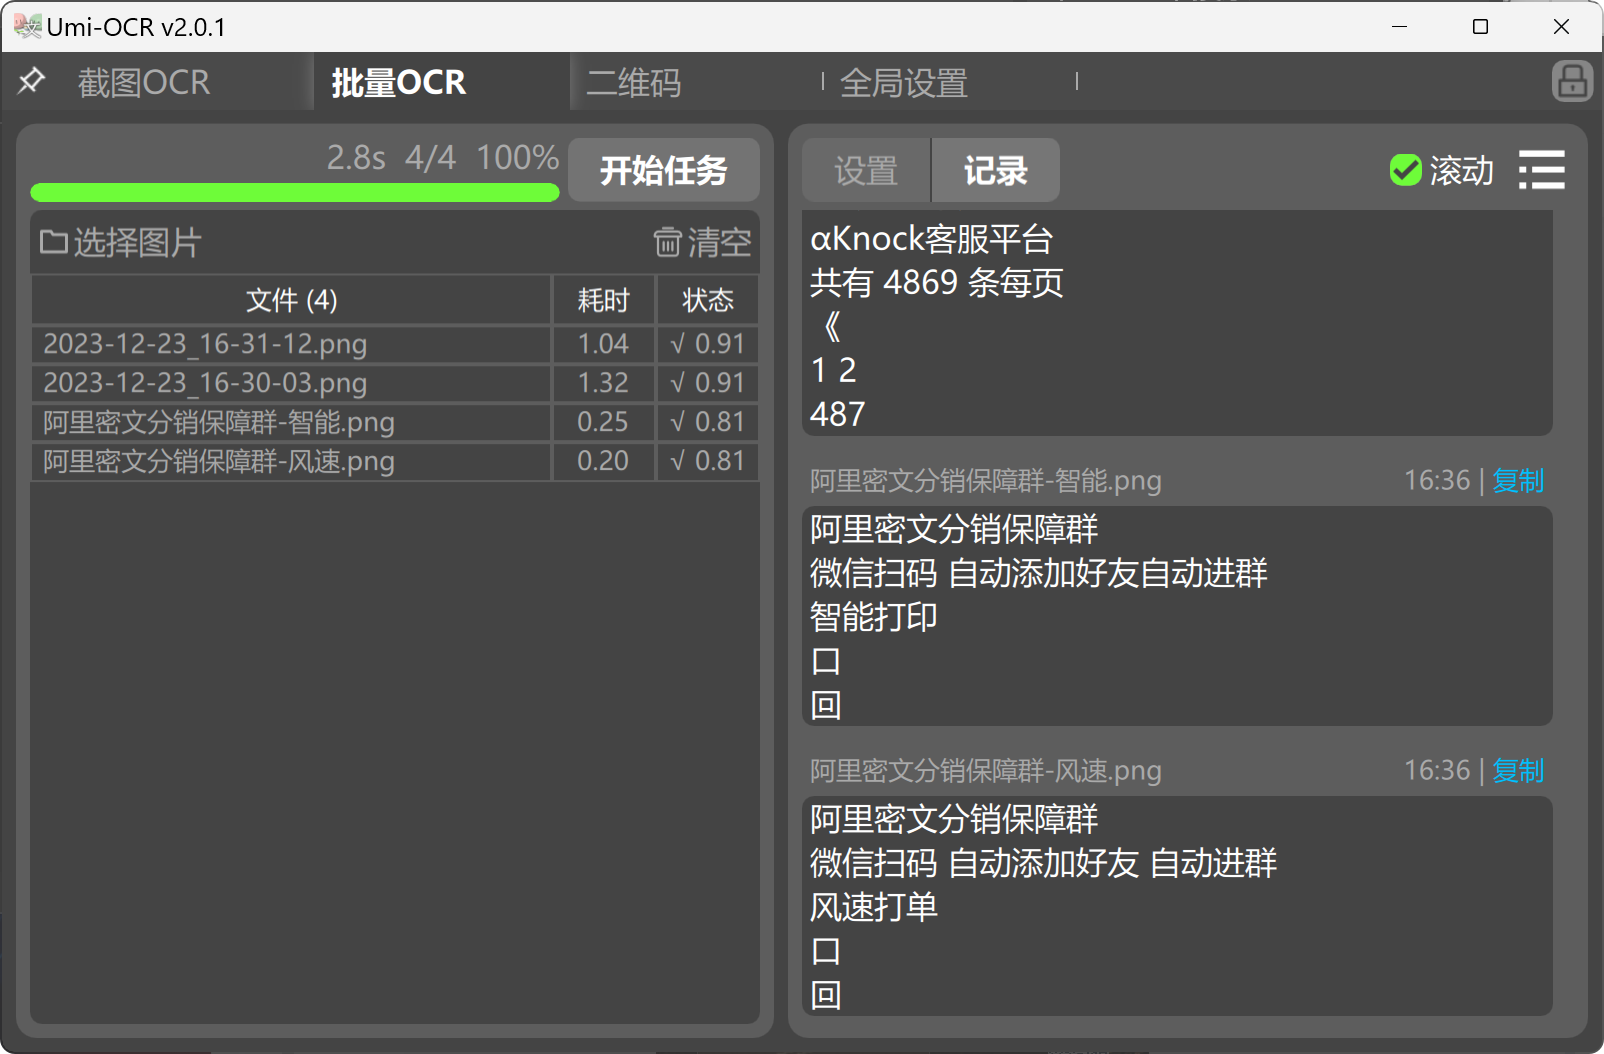Click elapsed time value 1.04
The height and width of the screenshot is (1054, 1604).
click(603, 344)
